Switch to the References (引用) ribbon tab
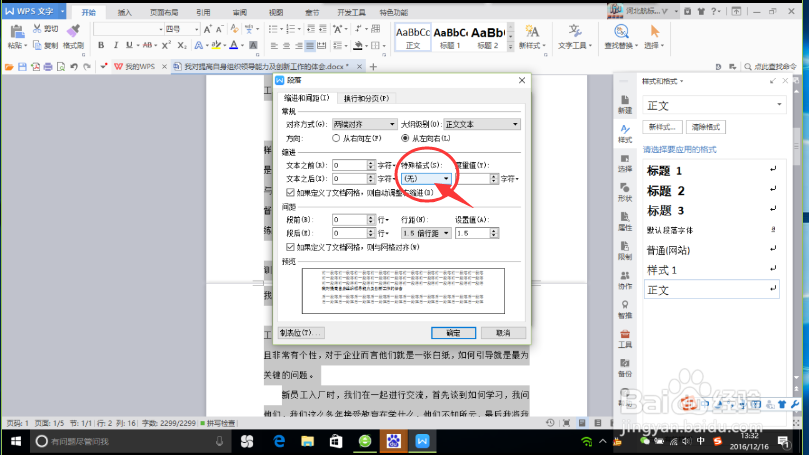The image size is (809, 455). pyautogui.click(x=203, y=12)
